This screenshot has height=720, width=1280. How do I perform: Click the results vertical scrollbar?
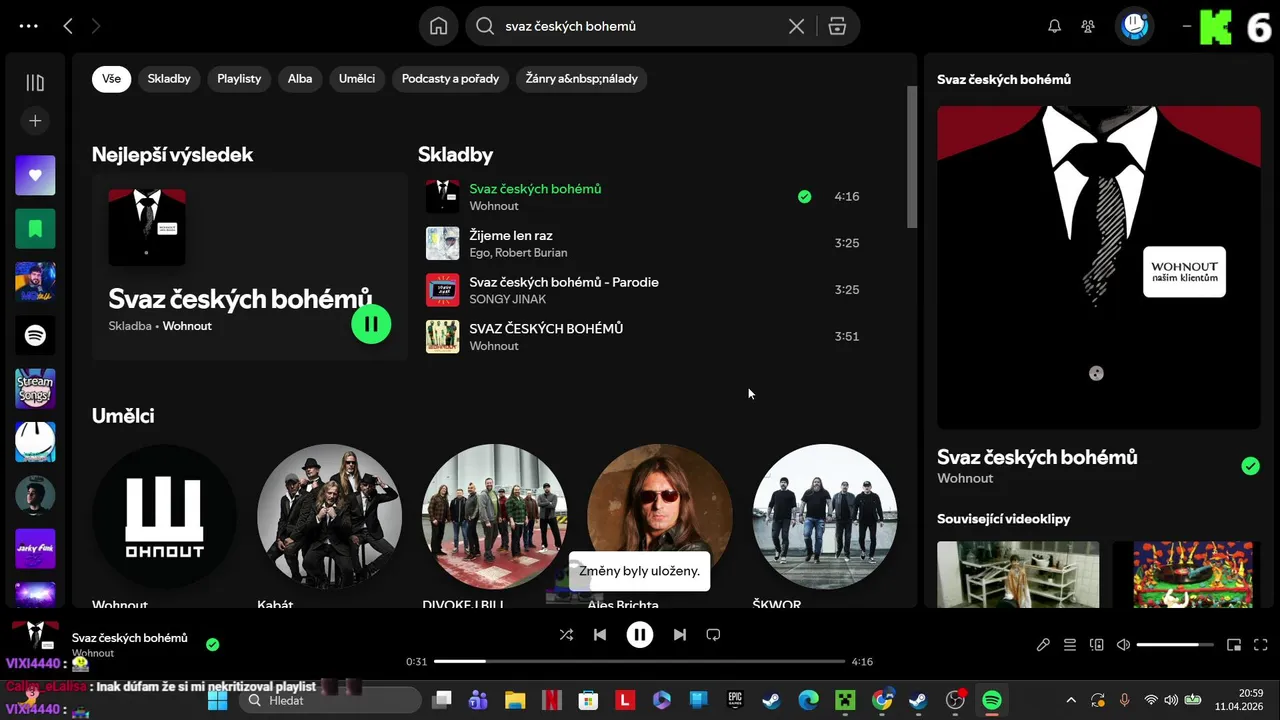pos(911,157)
